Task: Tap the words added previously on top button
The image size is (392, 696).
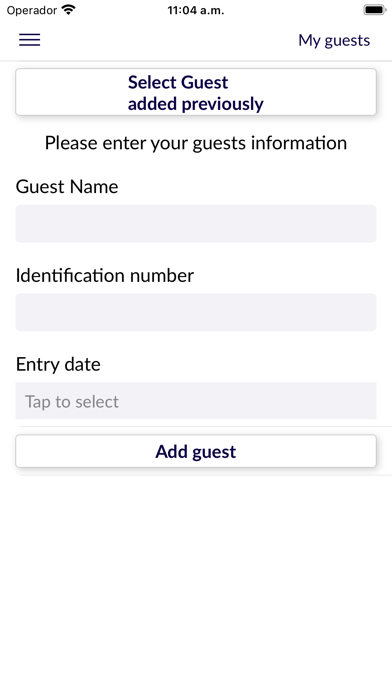Action: click(x=196, y=104)
